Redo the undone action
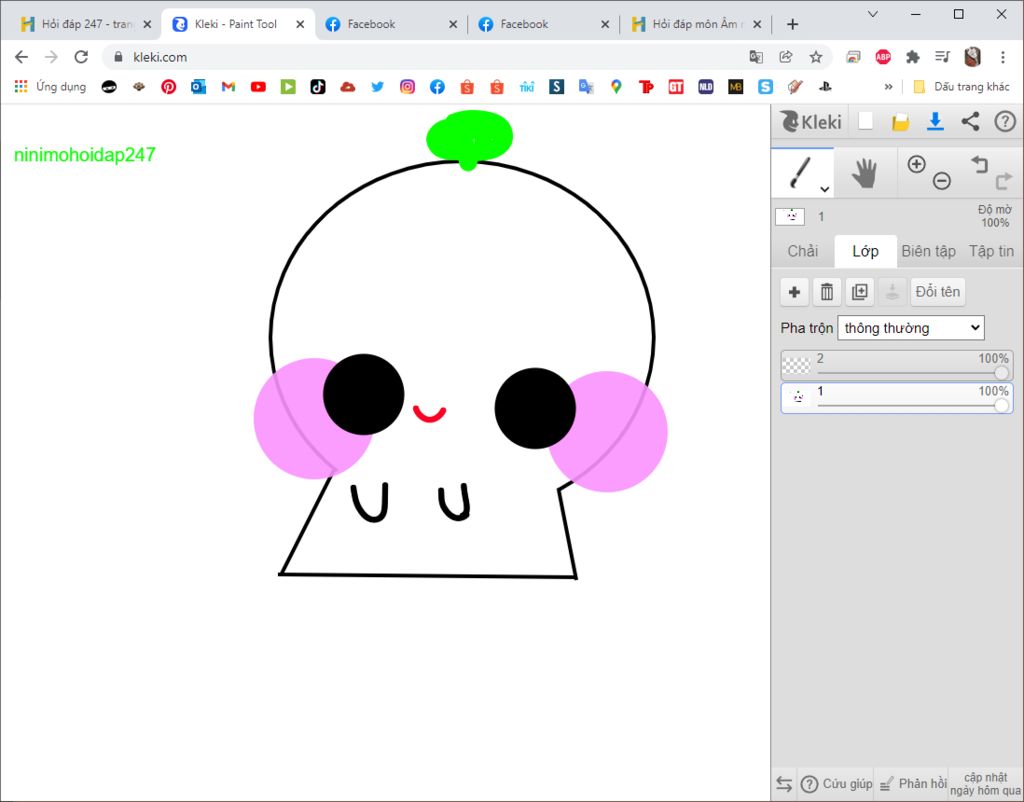The height and width of the screenshot is (802, 1024). pyautogui.click(x=1003, y=181)
